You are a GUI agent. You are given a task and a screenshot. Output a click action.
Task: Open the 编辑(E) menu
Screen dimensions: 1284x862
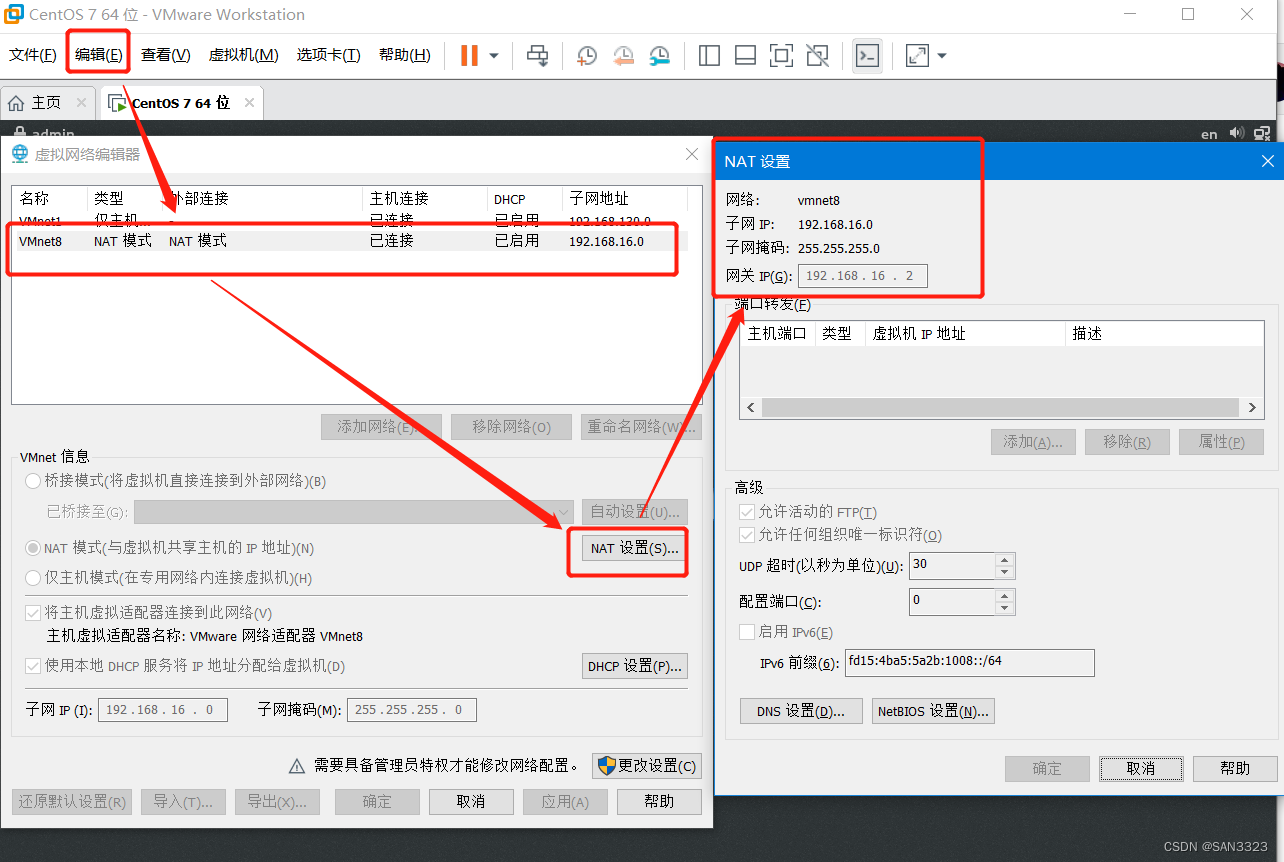click(99, 55)
